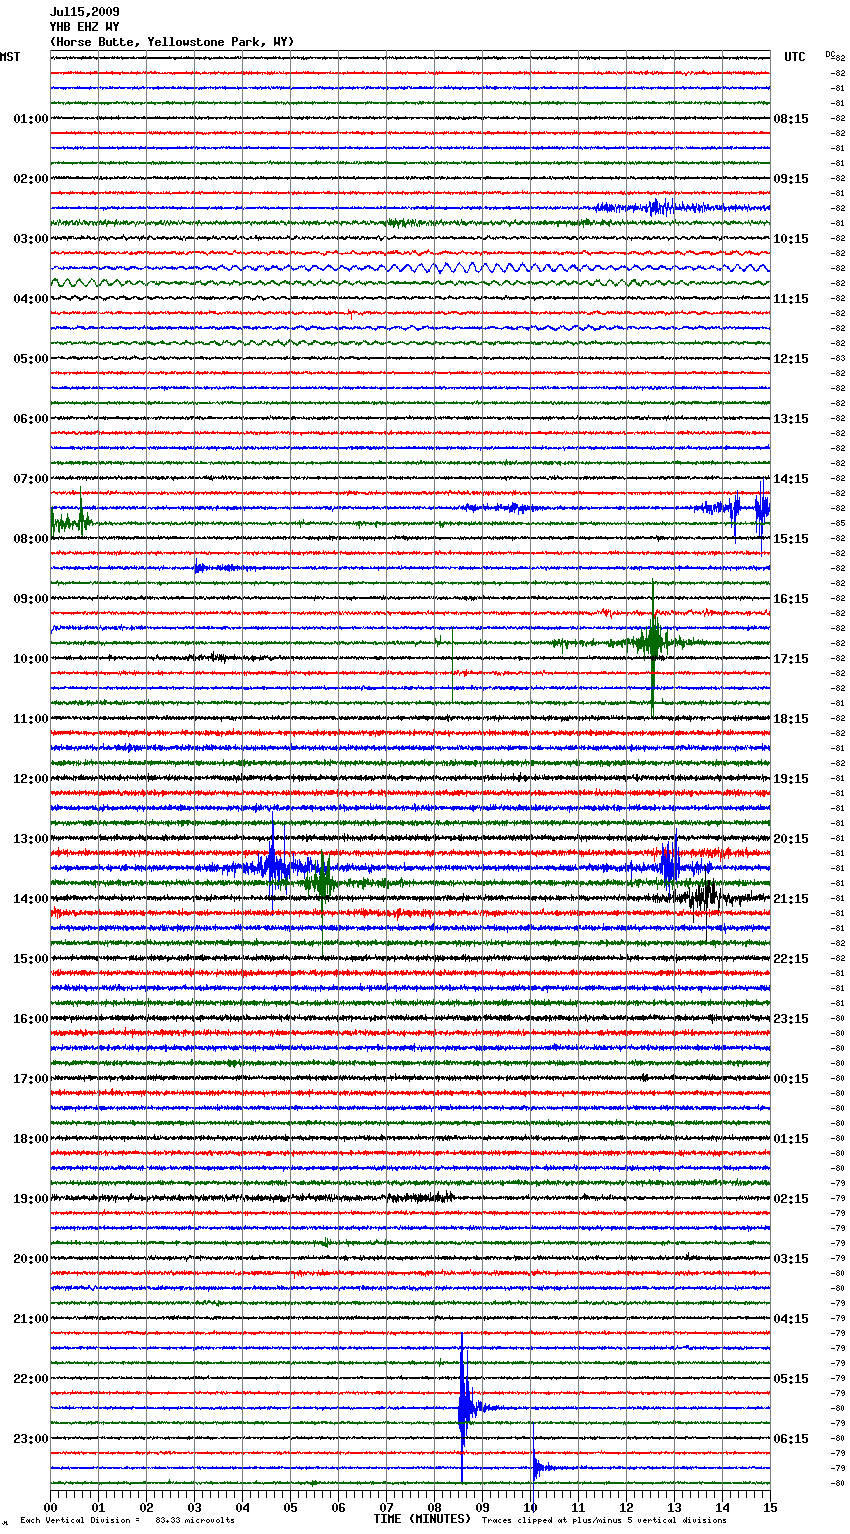The height and width of the screenshot is (1534, 850).
Task: Select the 10:00 MST time label
Action: click(30, 659)
